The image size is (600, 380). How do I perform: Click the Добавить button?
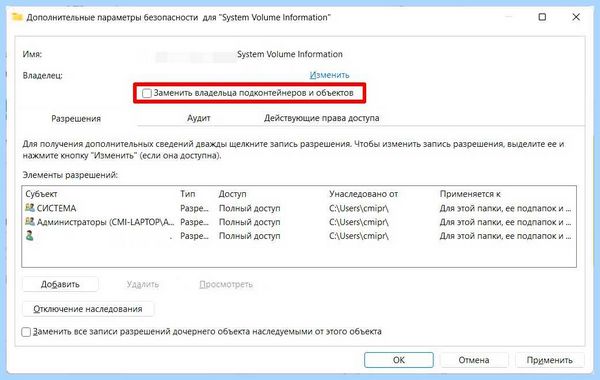[60, 284]
